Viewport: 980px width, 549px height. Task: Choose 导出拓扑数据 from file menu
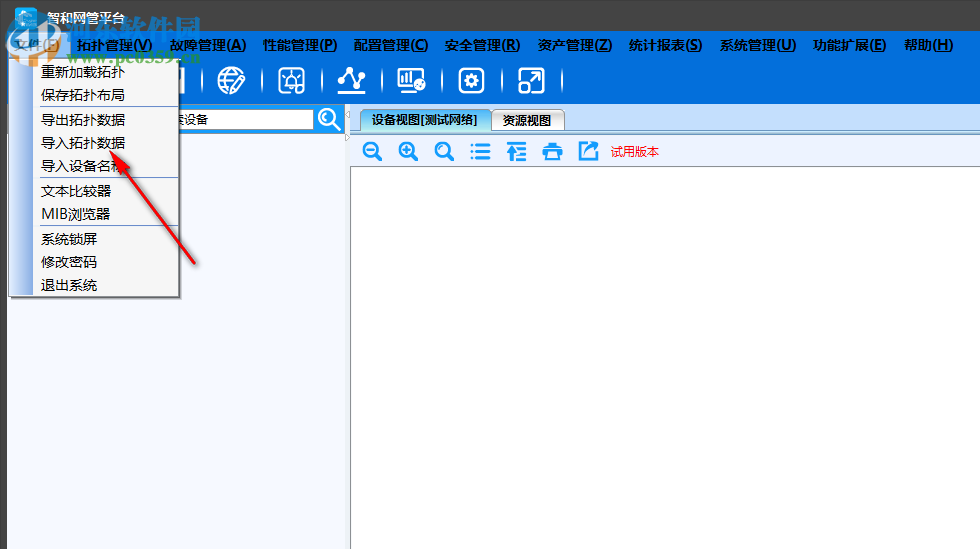pos(83,119)
